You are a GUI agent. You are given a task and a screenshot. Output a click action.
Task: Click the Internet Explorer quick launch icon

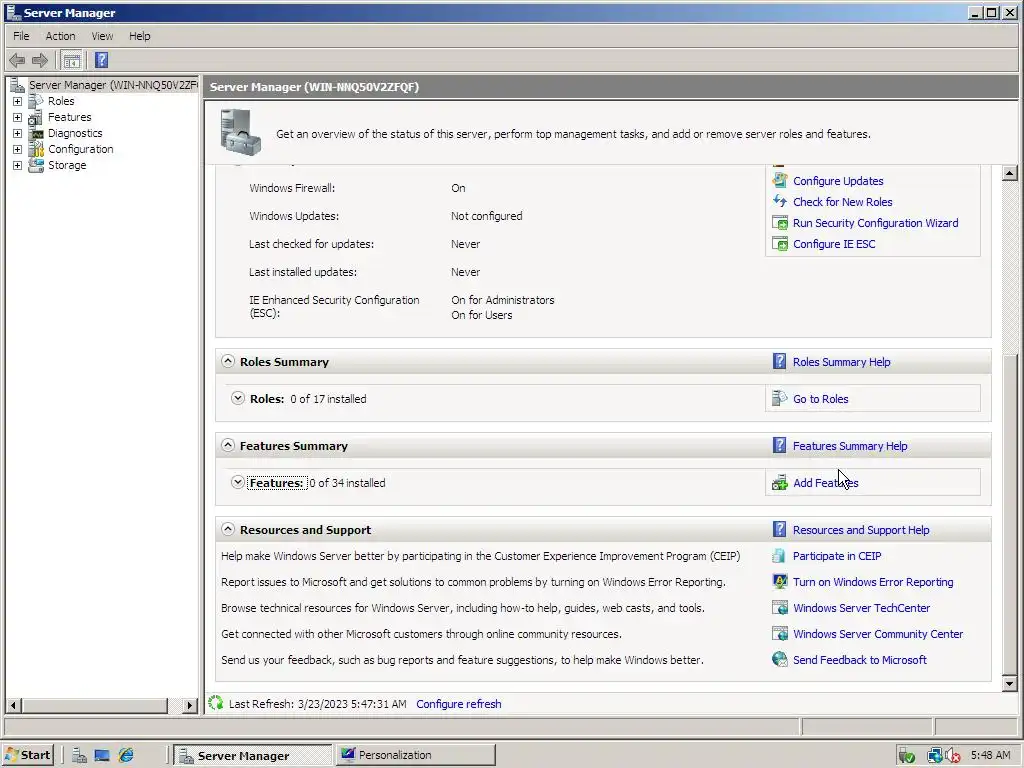click(x=126, y=756)
